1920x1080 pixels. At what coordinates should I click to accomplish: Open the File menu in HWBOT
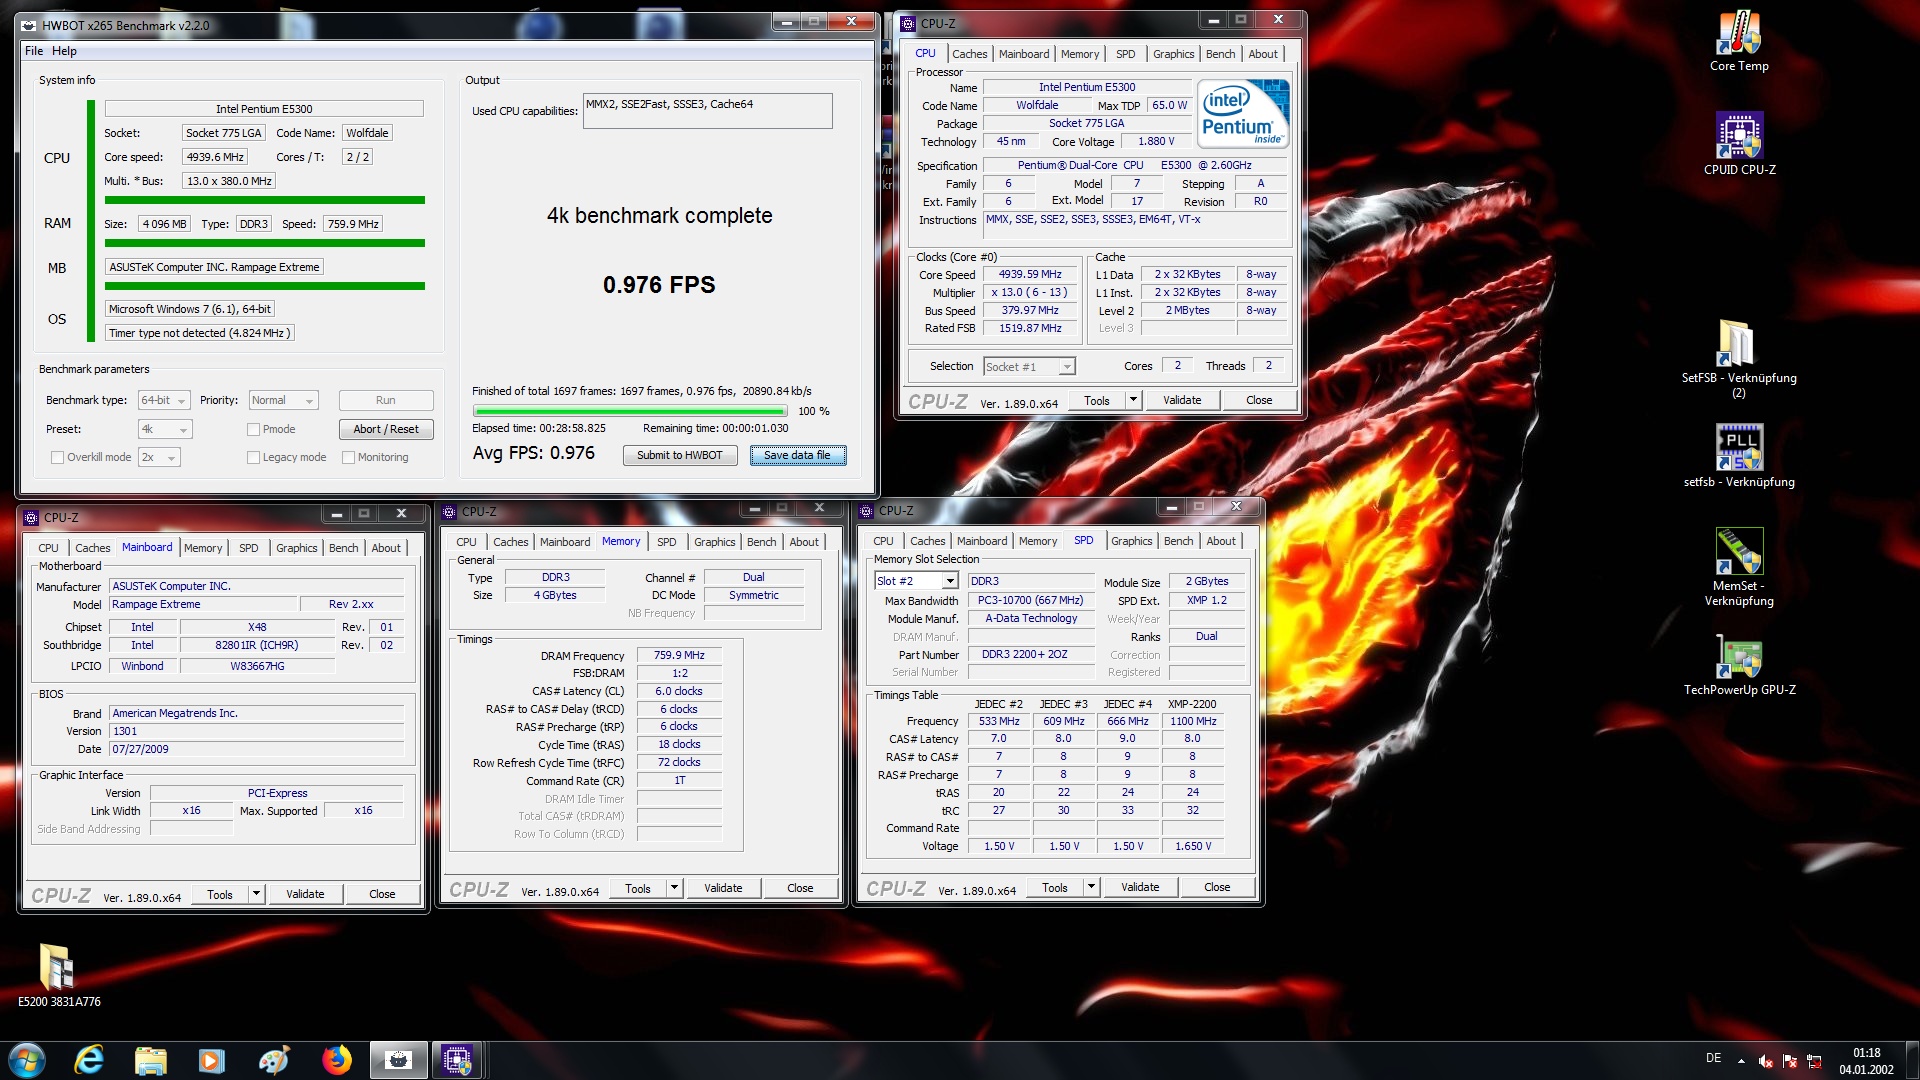[x=34, y=51]
